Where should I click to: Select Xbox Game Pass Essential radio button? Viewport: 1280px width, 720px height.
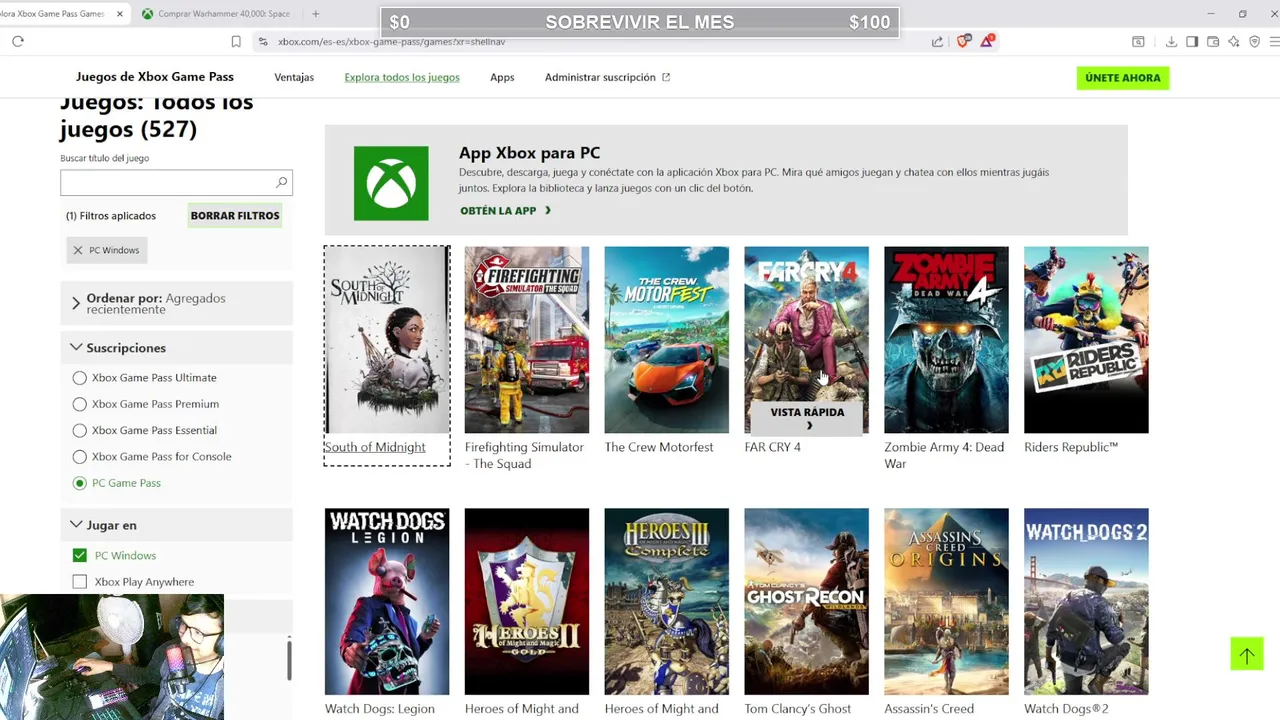[x=79, y=430]
